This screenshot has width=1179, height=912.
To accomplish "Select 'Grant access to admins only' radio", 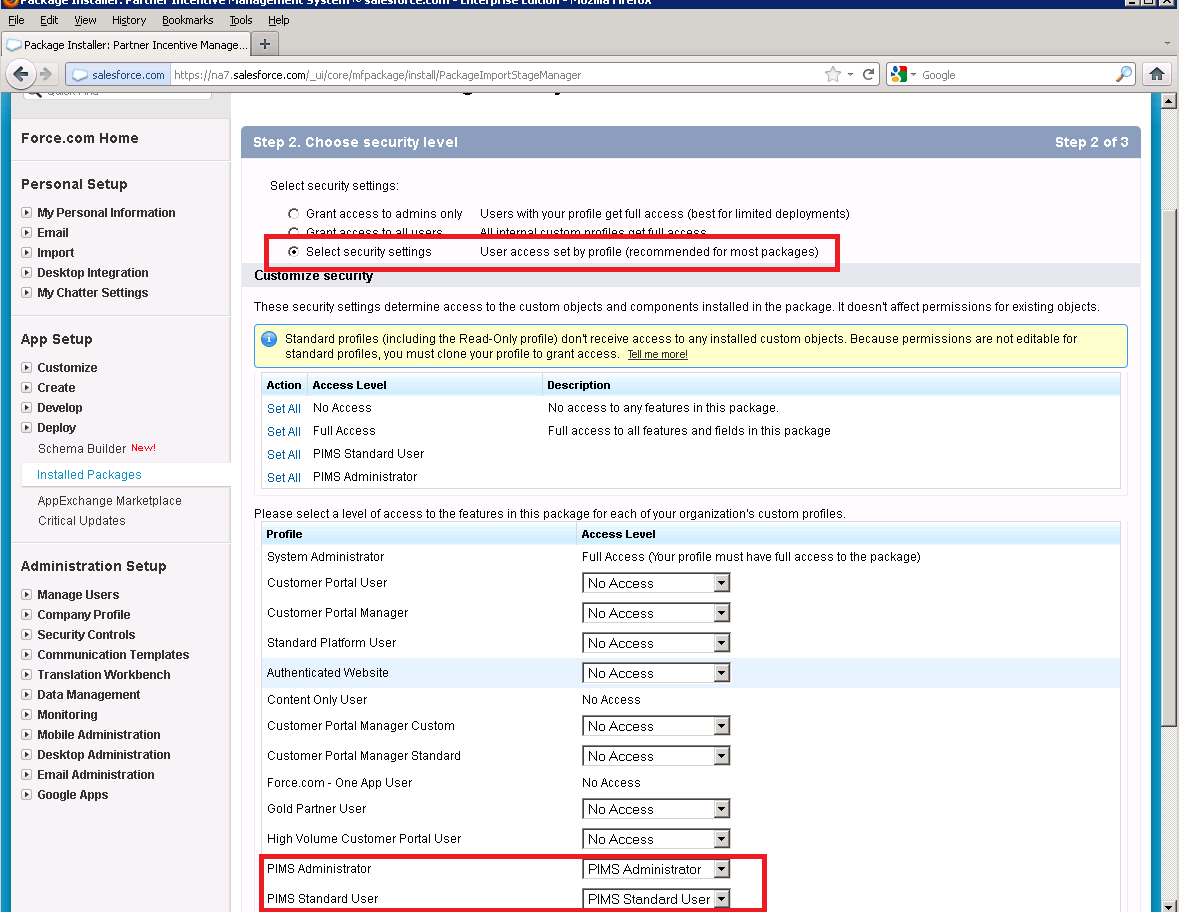I will tap(293, 214).
